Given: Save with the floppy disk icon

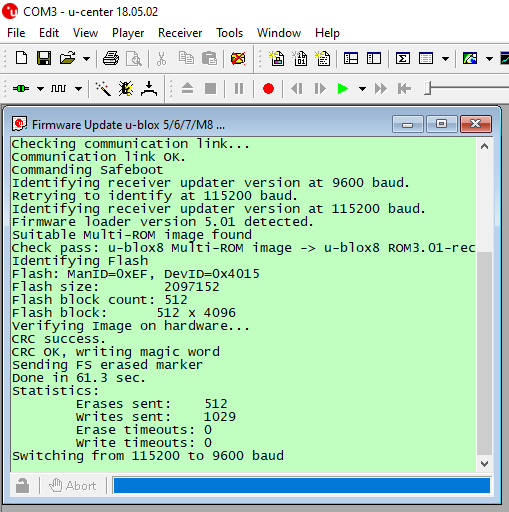Looking at the screenshot, I should click(44, 58).
